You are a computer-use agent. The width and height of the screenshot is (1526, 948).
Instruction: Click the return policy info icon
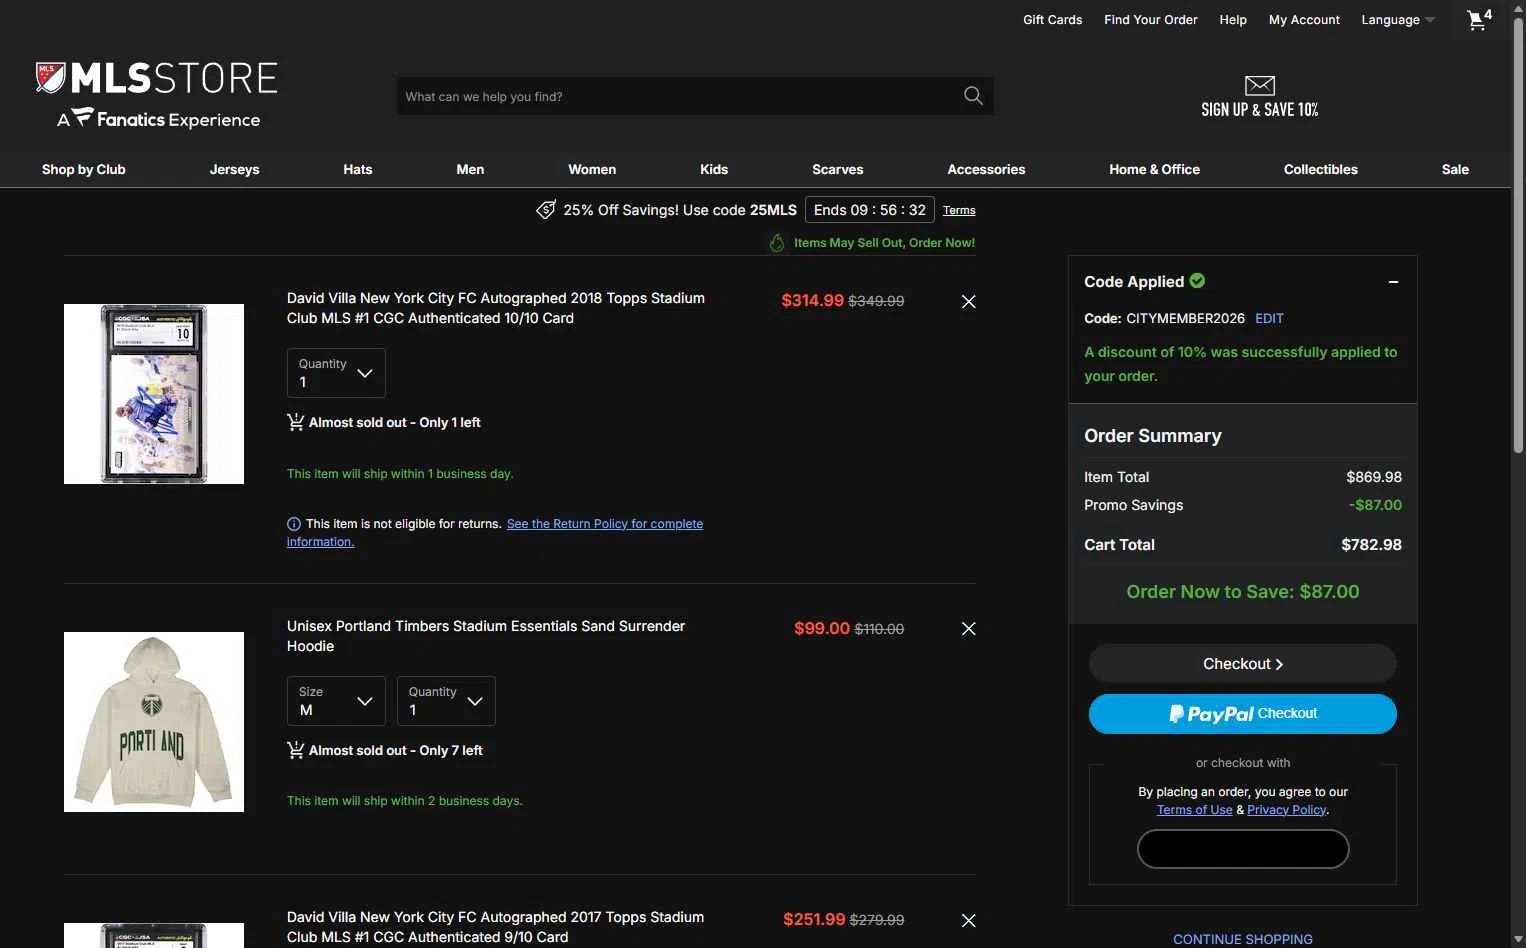tap(294, 524)
